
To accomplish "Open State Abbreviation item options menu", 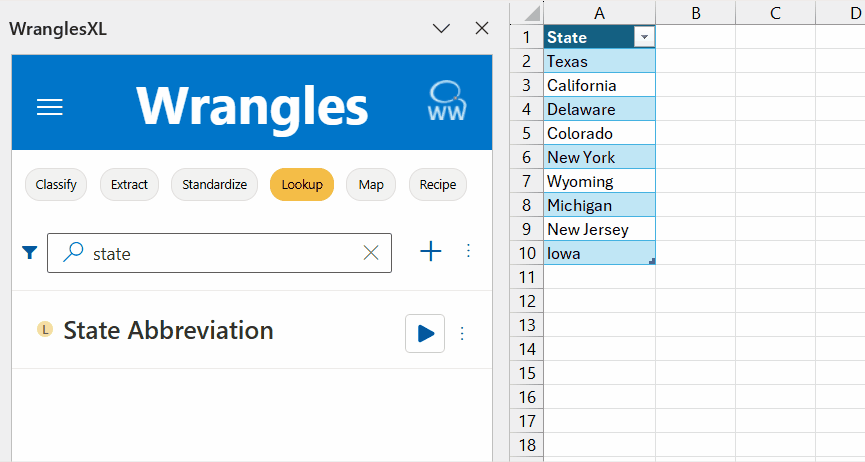I will pos(462,333).
